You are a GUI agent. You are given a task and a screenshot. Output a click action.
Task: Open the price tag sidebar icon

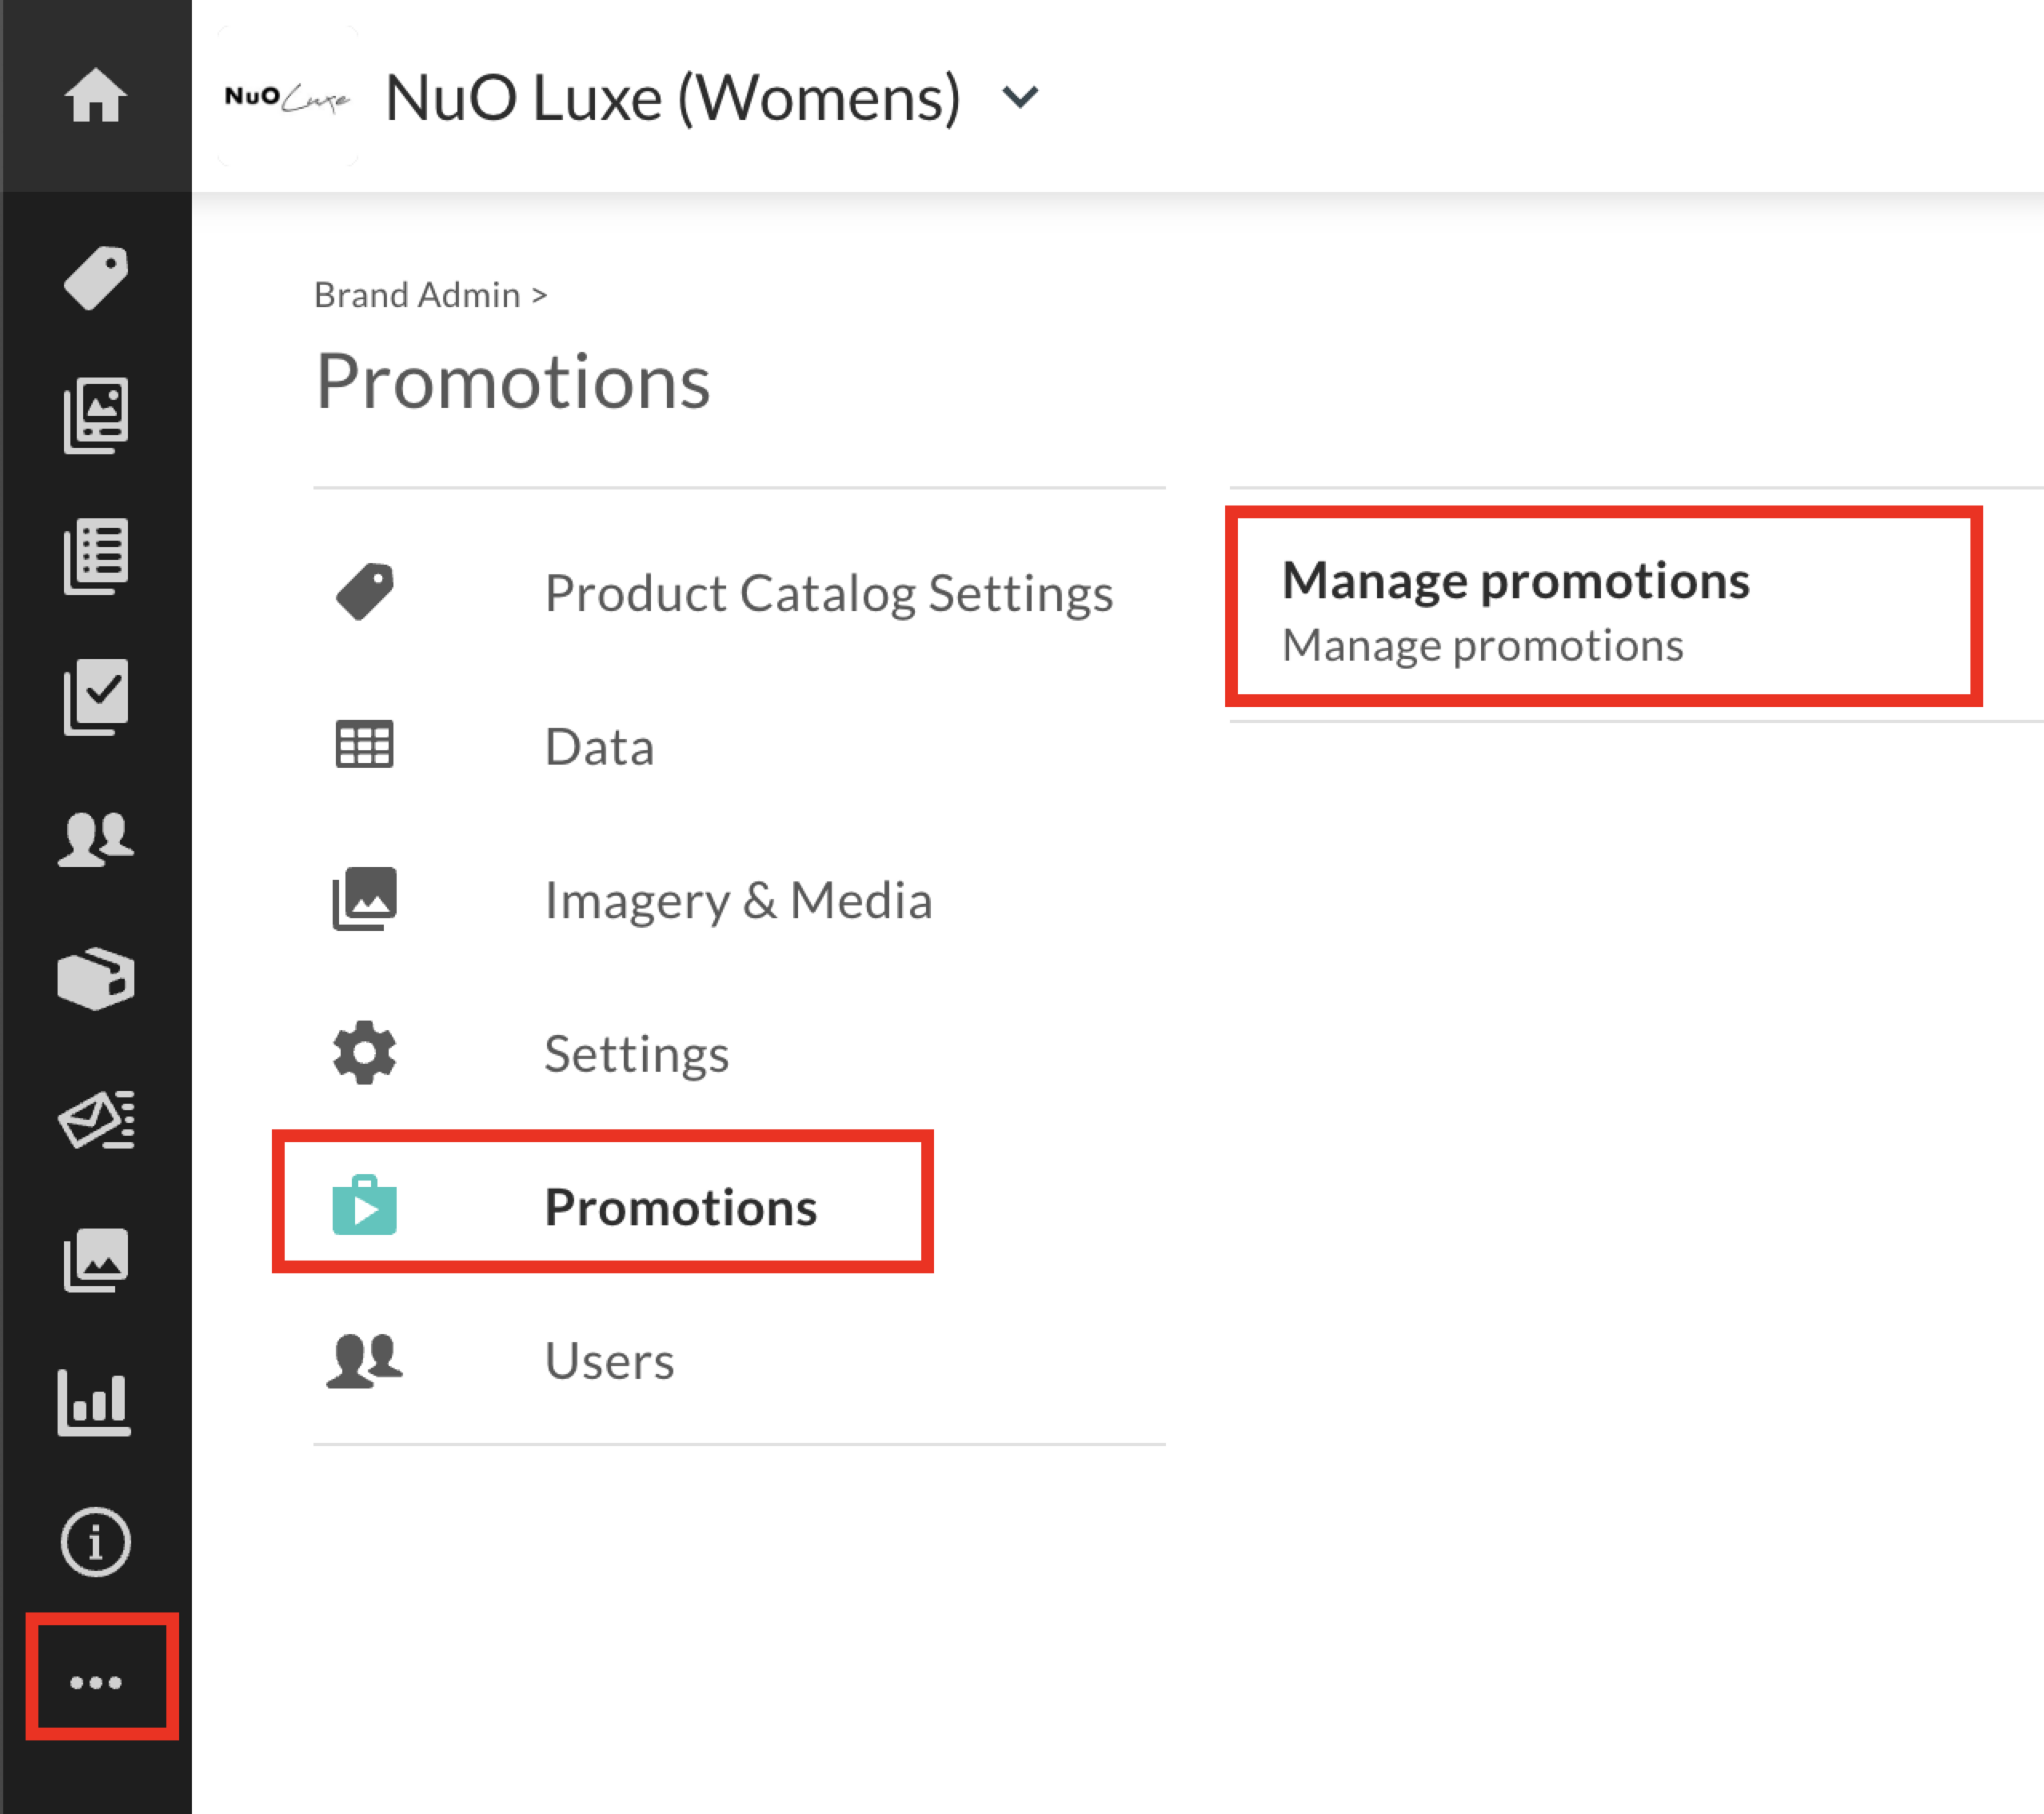[x=96, y=277]
